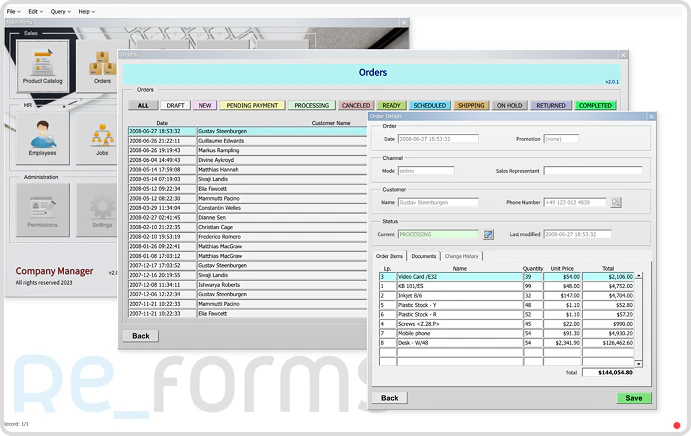691x436 pixels.
Task: Filter orders by SHIPPING status
Action: point(471,105)
